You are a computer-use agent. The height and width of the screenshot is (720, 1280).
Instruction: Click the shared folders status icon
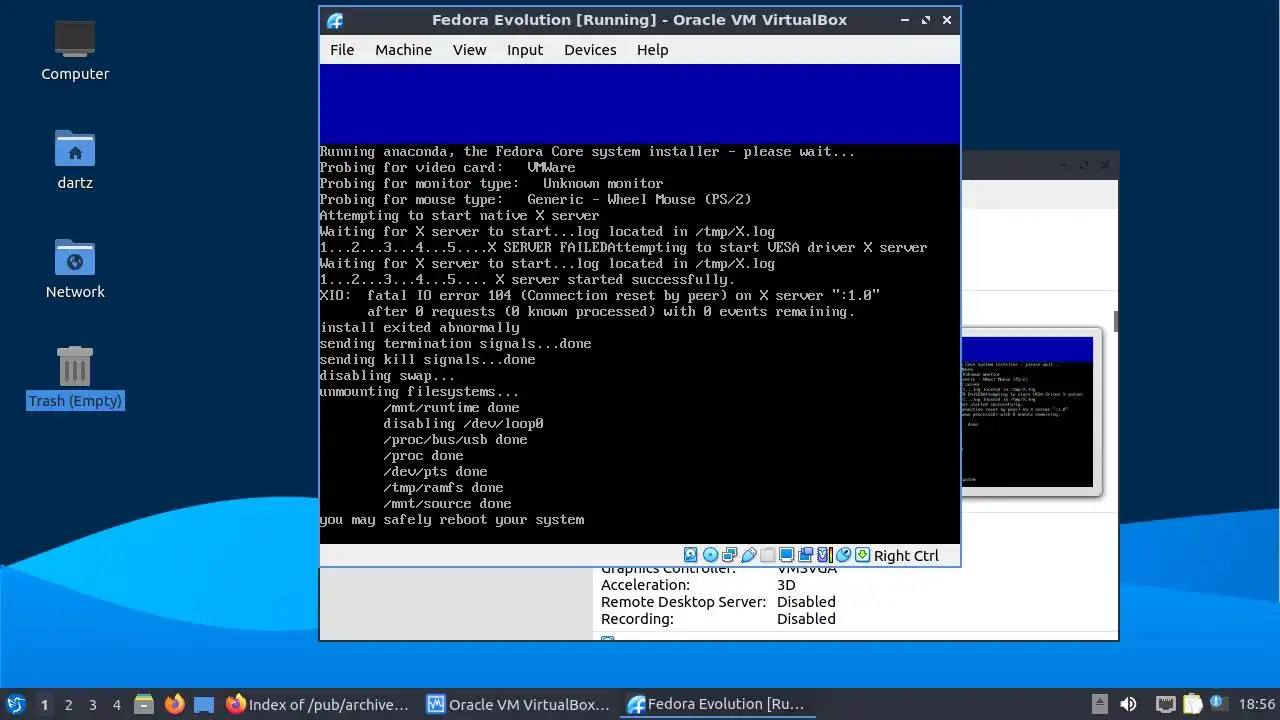[x=767, y=555]
